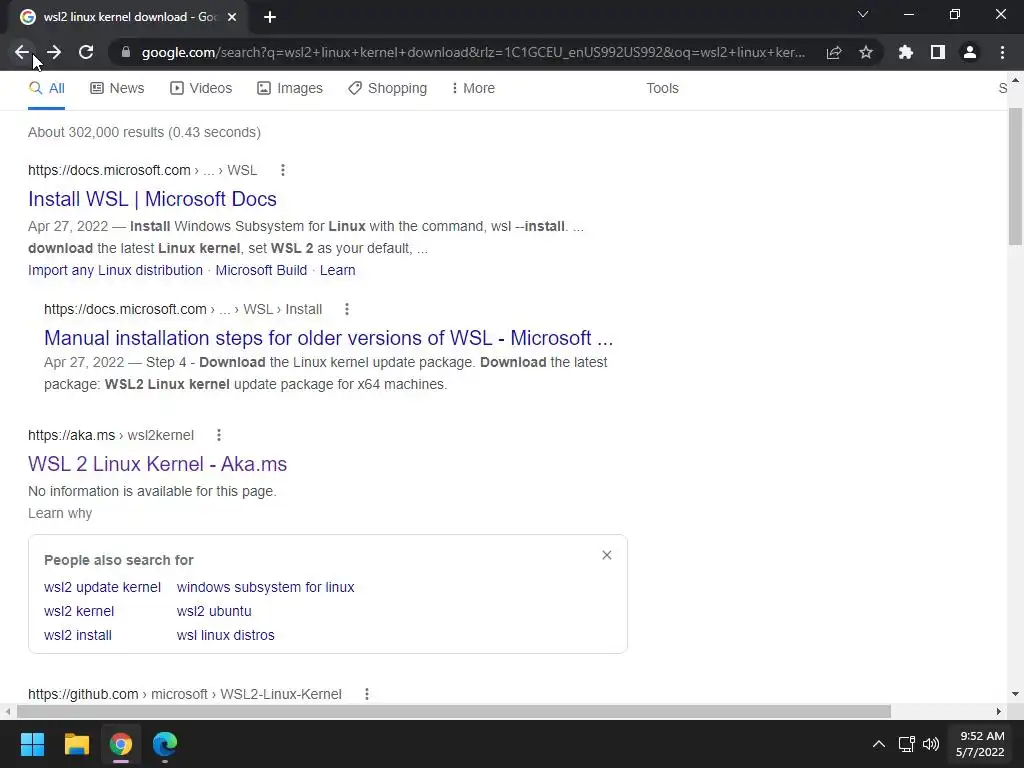Go forward with the forward arrow
The height and width of the screenshot is (768, 1024).
click(54, 52)
